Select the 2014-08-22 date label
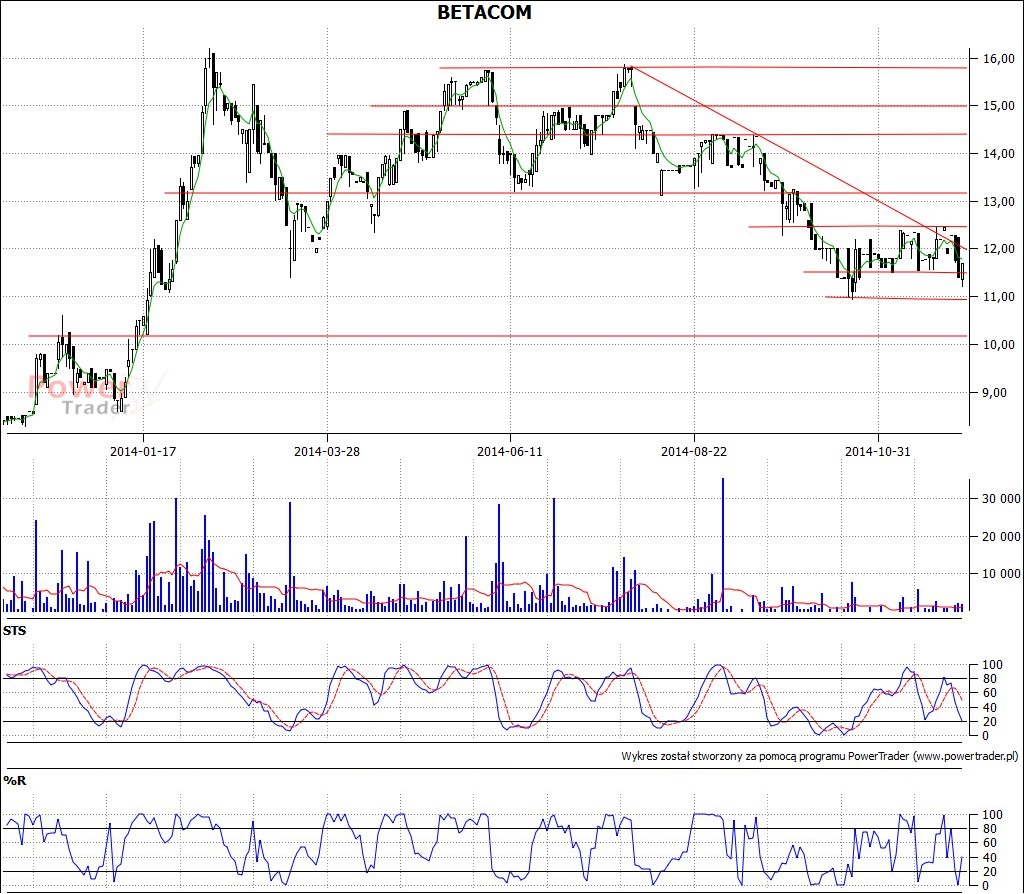 point(694,451)
